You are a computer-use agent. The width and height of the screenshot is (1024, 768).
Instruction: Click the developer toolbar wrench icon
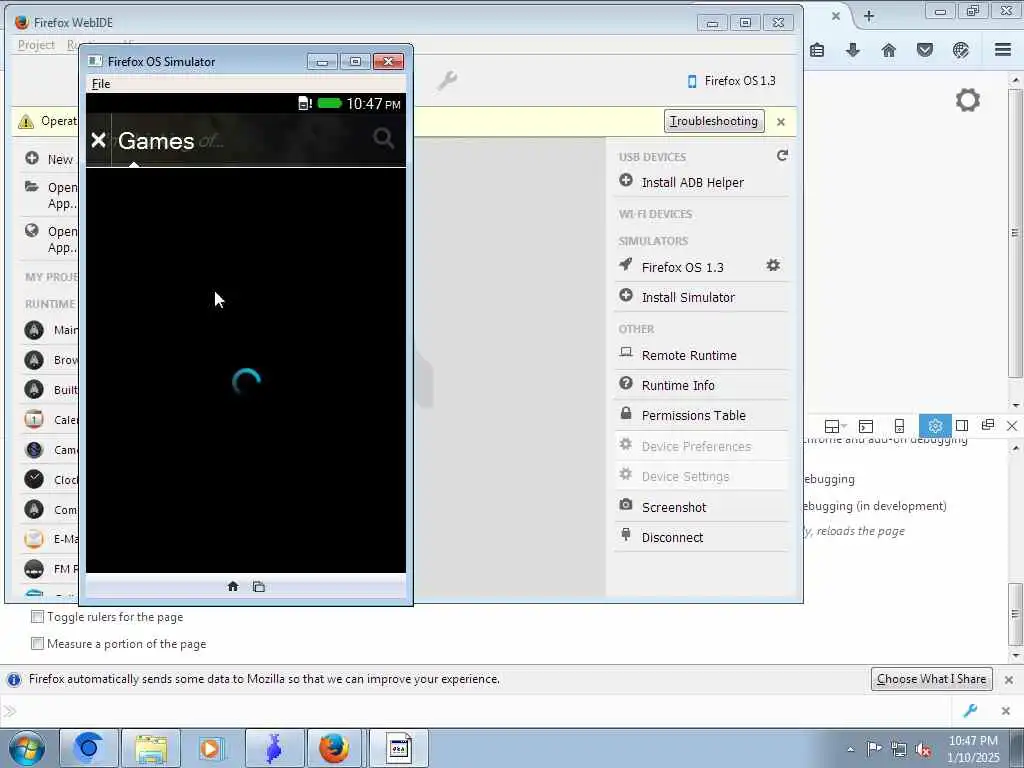click(x=970, y=711)
